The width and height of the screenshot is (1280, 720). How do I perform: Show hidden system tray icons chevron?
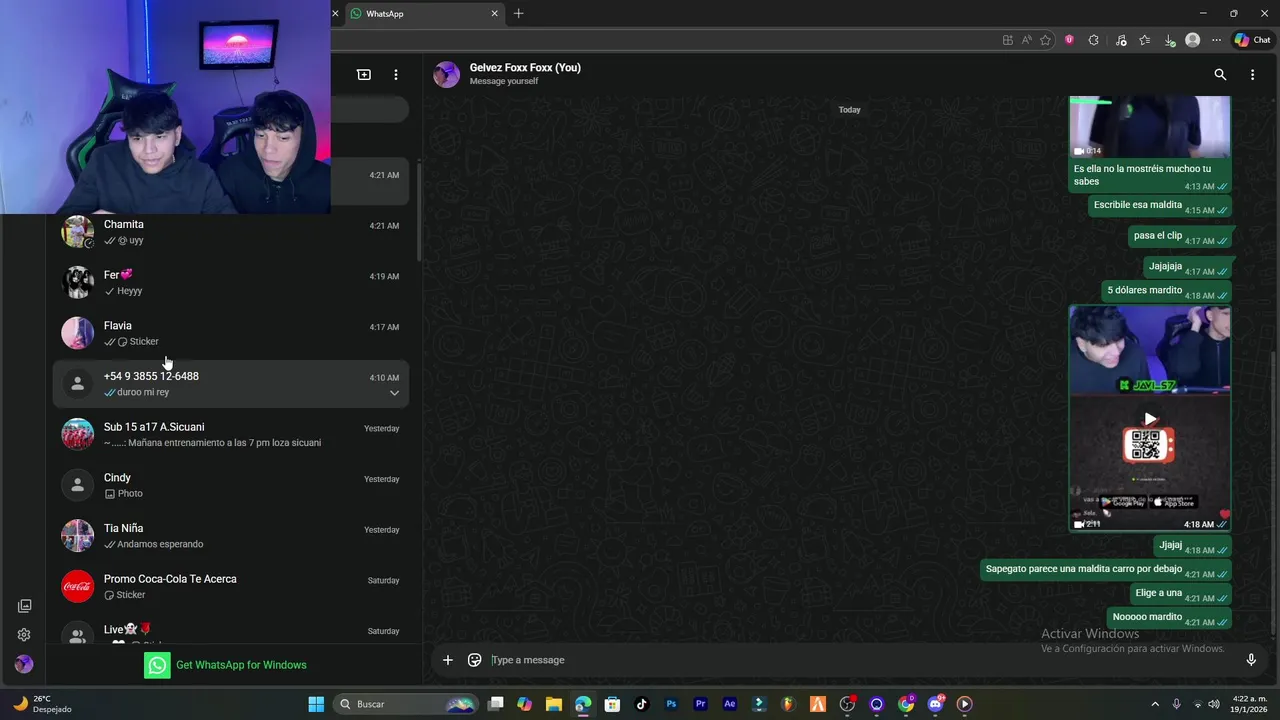pos(1155,704)
